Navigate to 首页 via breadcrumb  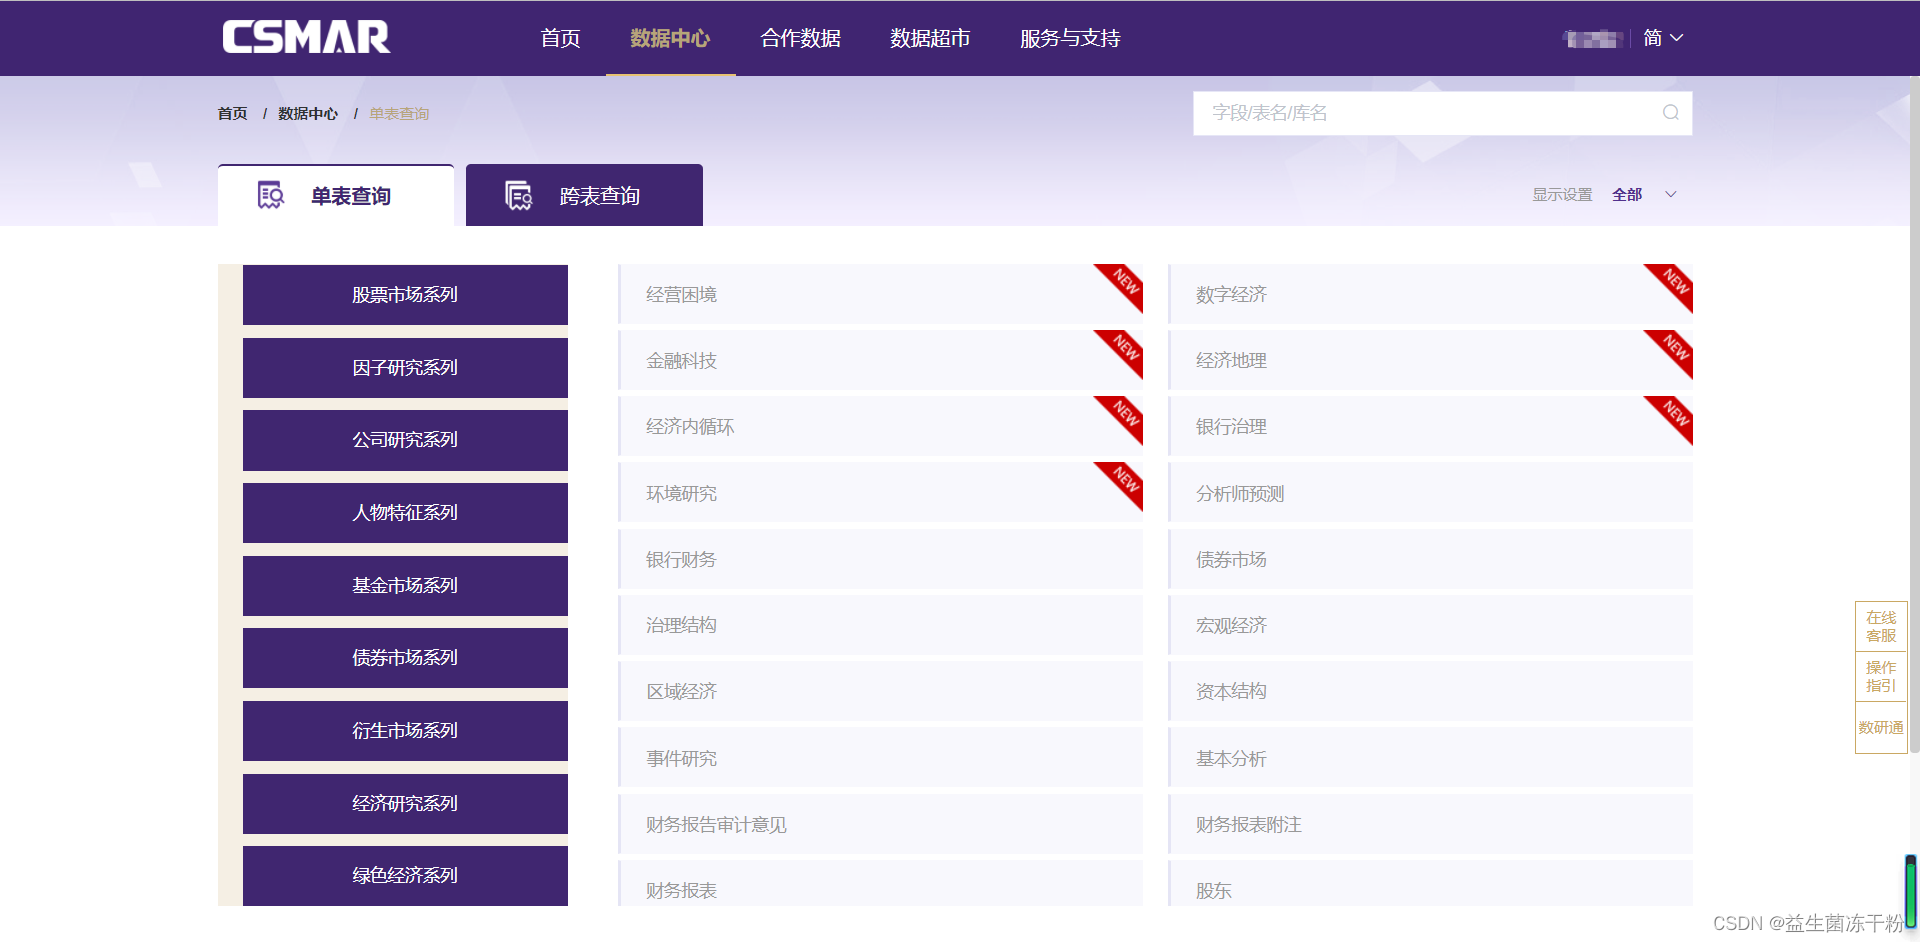click(231, 113)
